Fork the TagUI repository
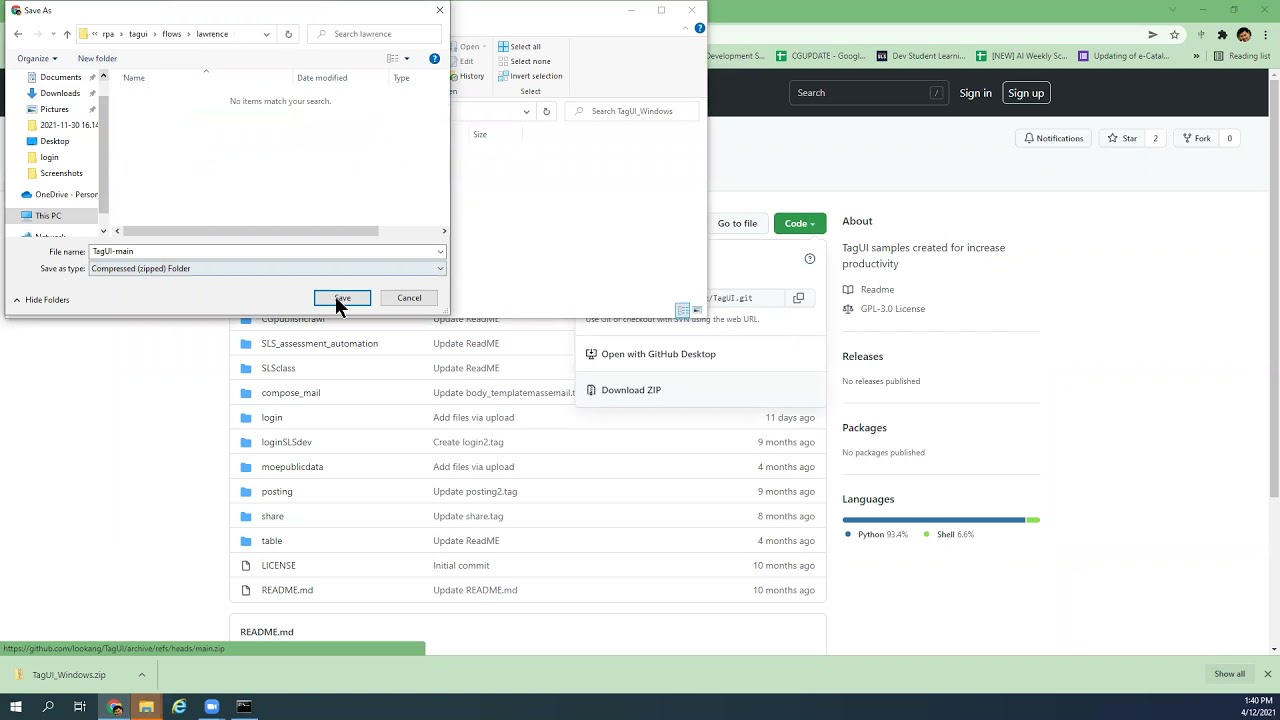1280x720 pixels. pos(1195,138)
